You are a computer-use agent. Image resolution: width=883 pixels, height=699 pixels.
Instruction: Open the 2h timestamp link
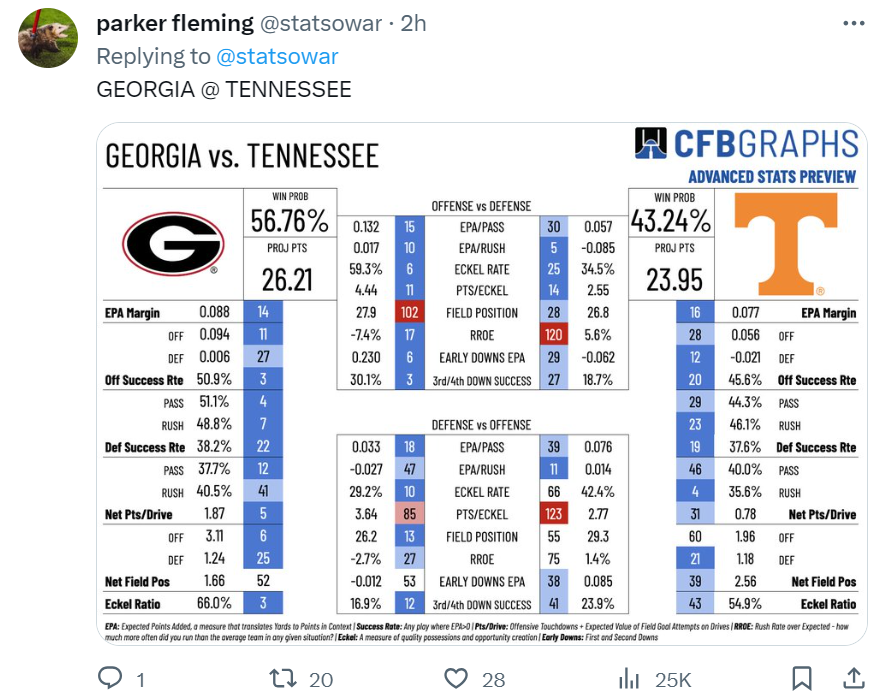point(413,24)
